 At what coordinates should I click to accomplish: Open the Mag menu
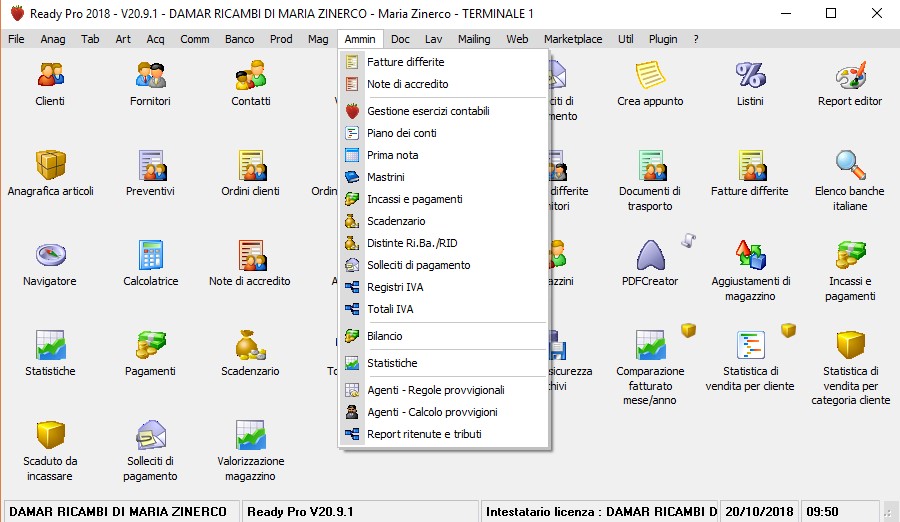point(318,39)
